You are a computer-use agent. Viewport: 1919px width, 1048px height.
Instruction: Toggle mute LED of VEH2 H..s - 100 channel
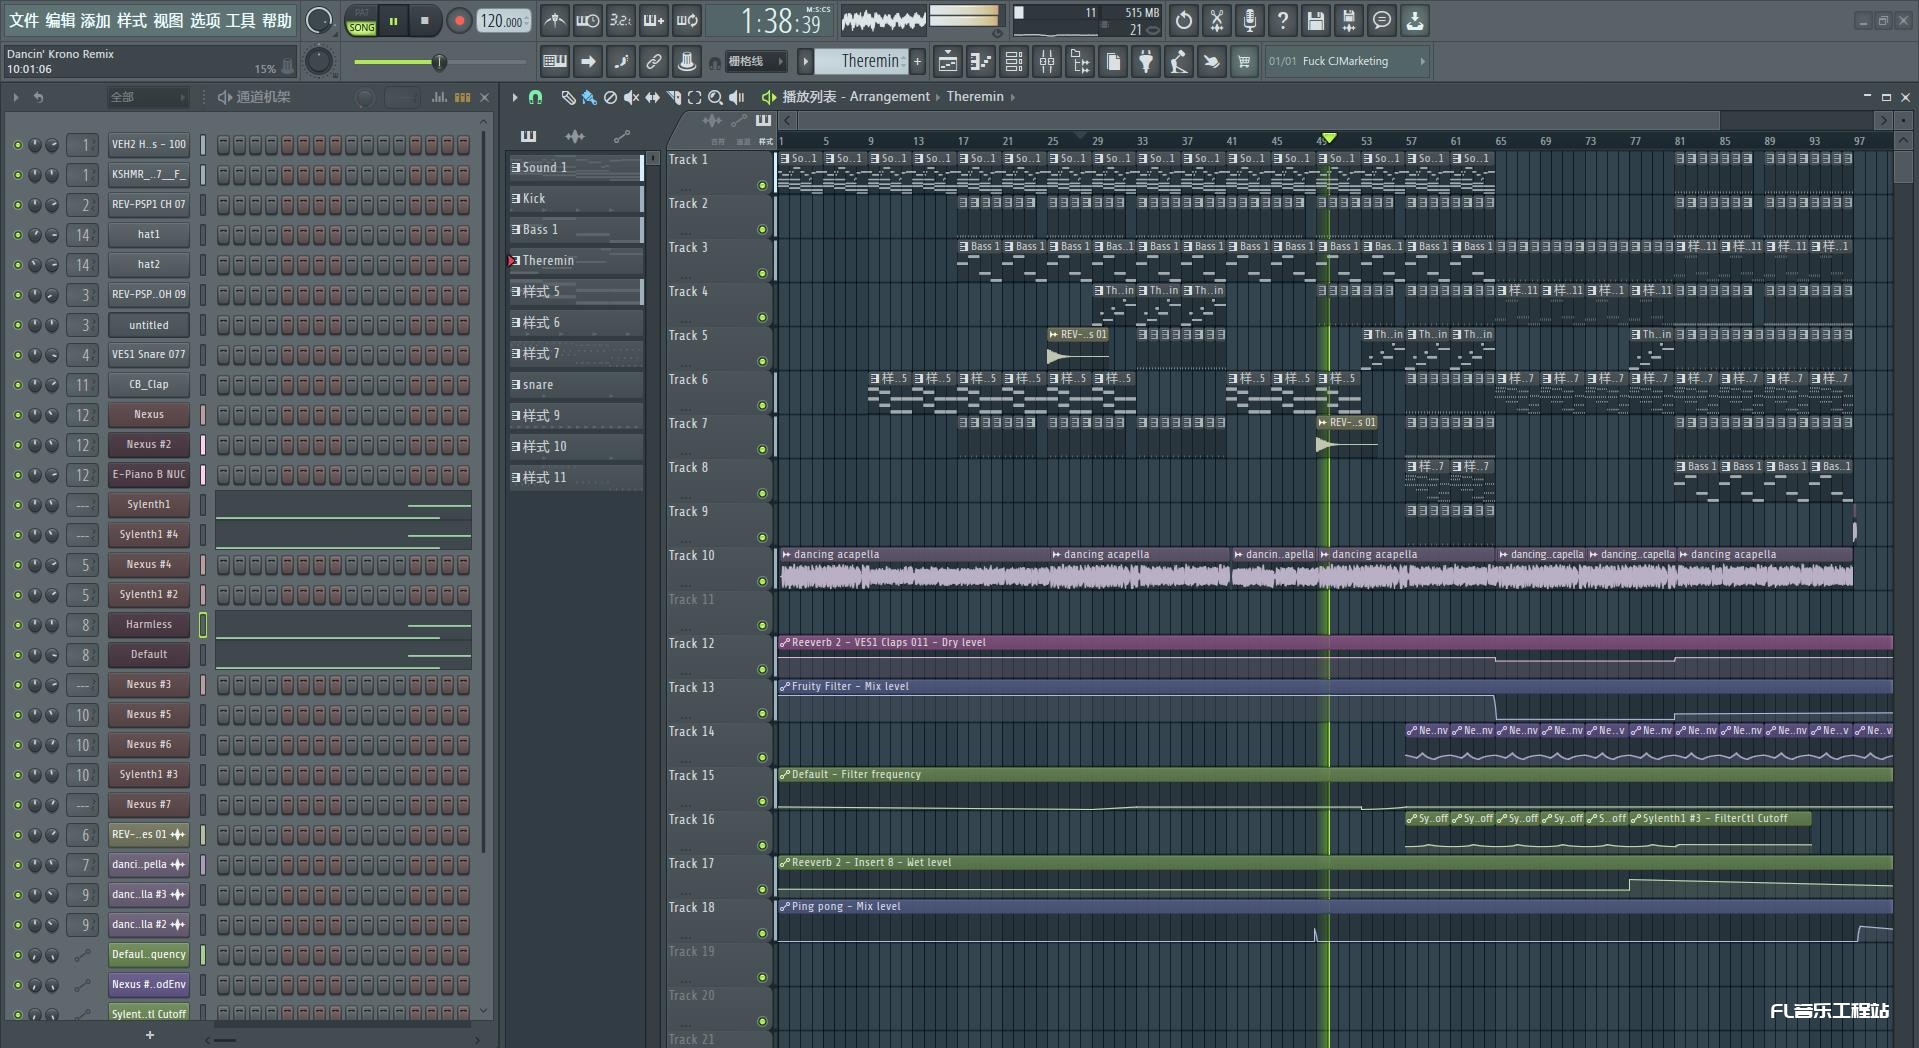(17, 145)
